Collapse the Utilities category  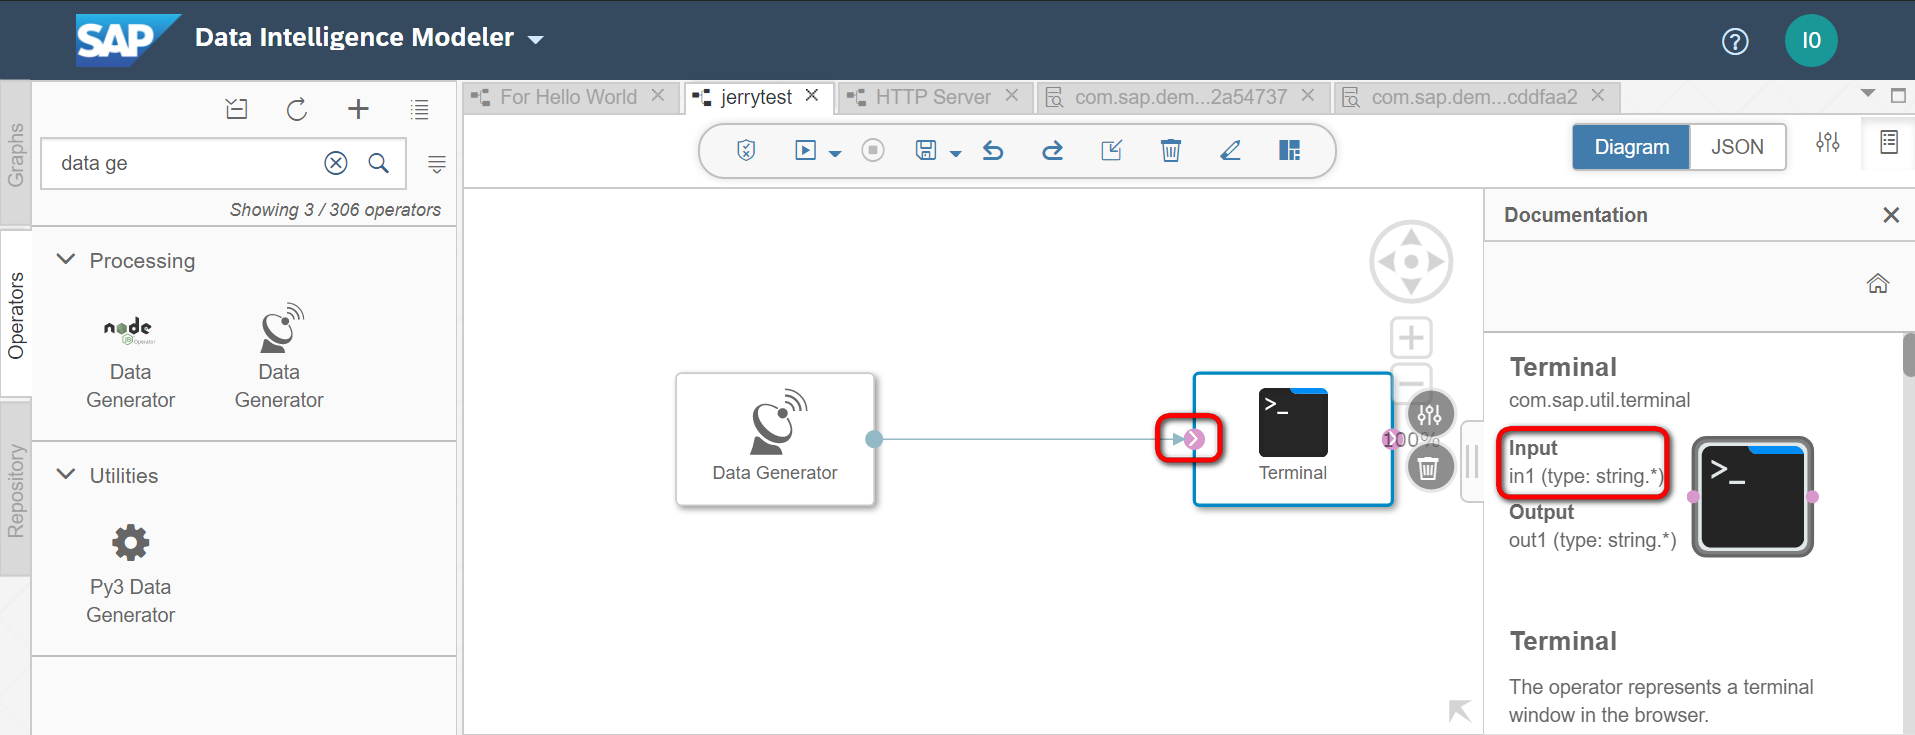(66, 475)
